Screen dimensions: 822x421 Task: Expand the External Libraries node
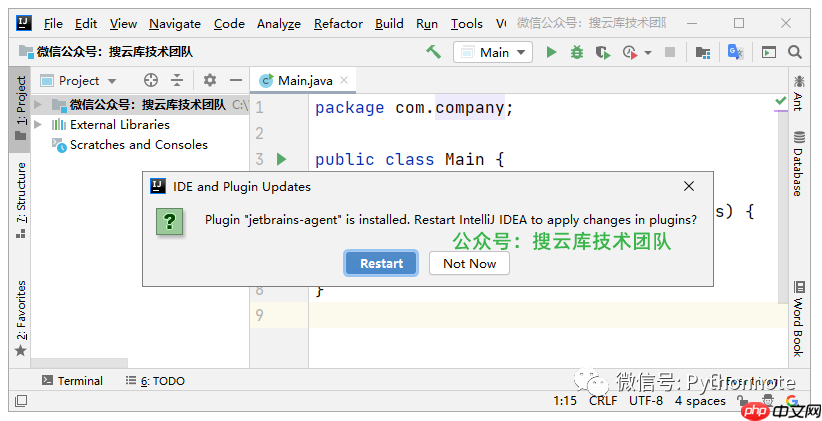[x=38, y=125]
